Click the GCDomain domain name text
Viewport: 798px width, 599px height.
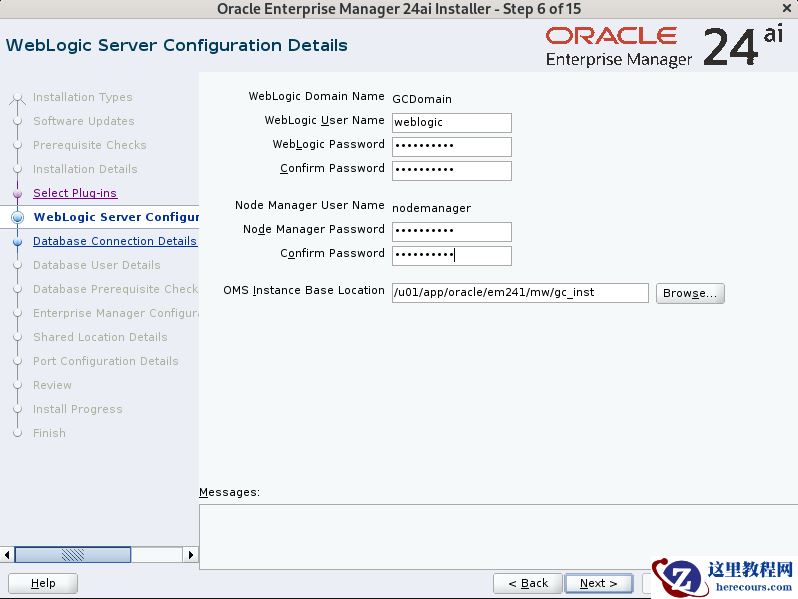click(422, 99)
